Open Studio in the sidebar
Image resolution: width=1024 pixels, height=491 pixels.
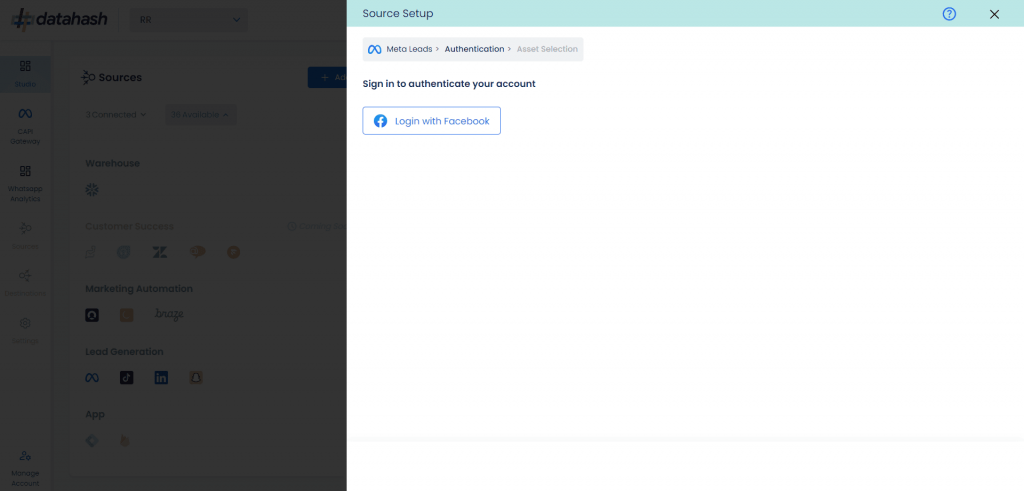tap(25, 74)
